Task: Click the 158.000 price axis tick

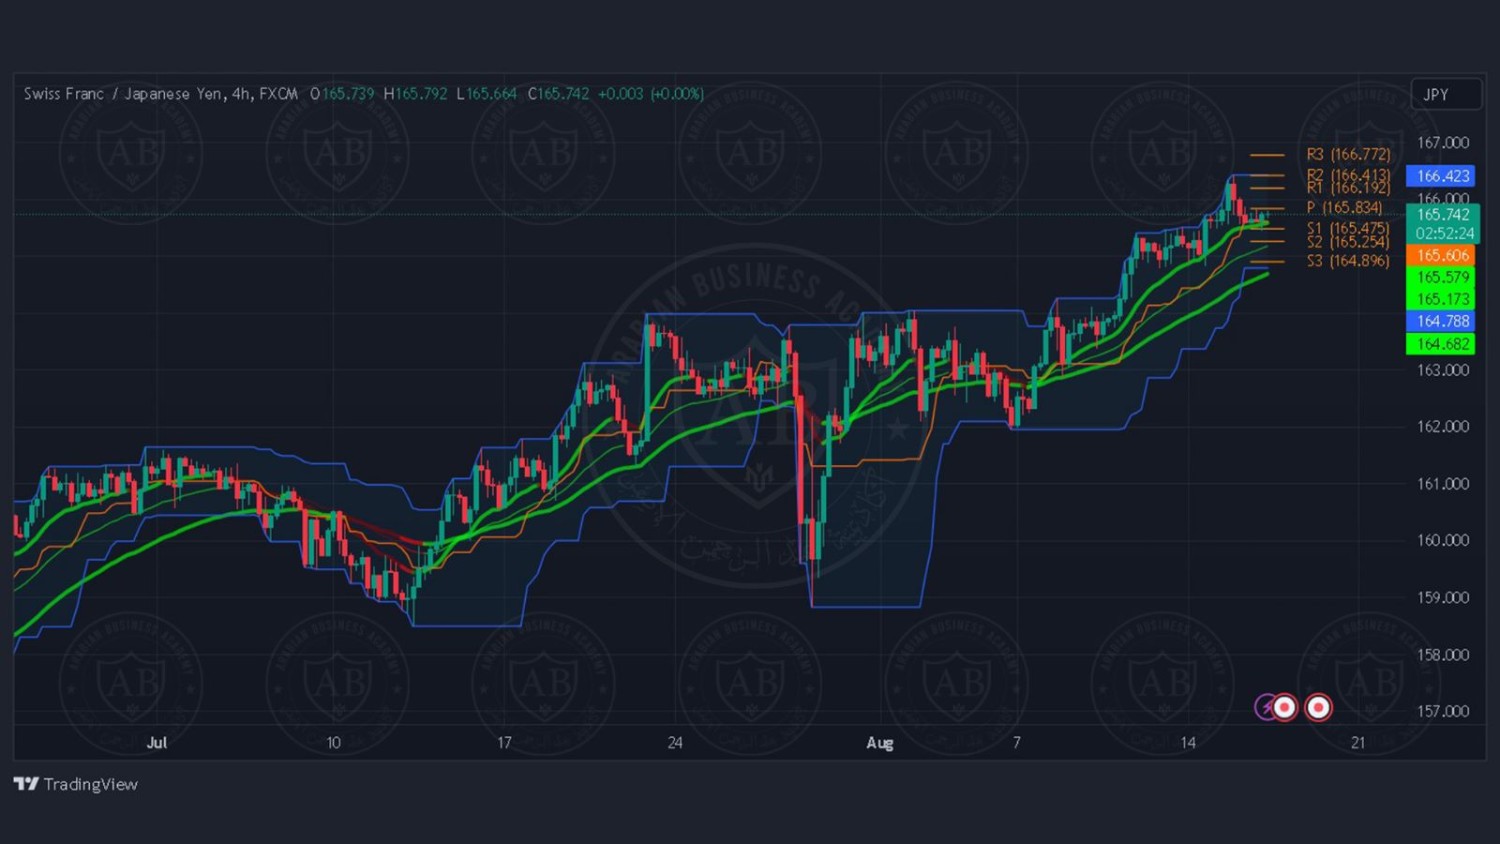Action: [x=1443, y=655]
